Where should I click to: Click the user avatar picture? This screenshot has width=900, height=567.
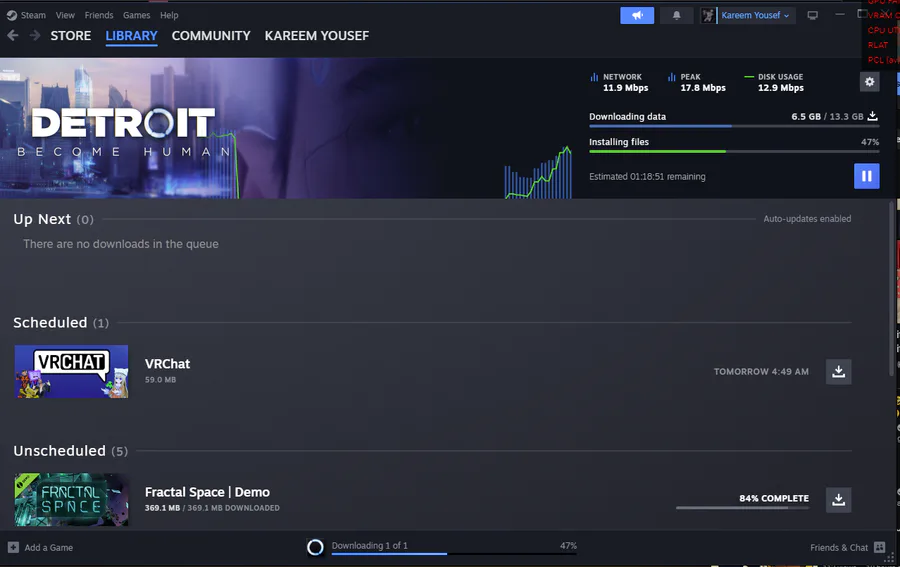[708, 15]
